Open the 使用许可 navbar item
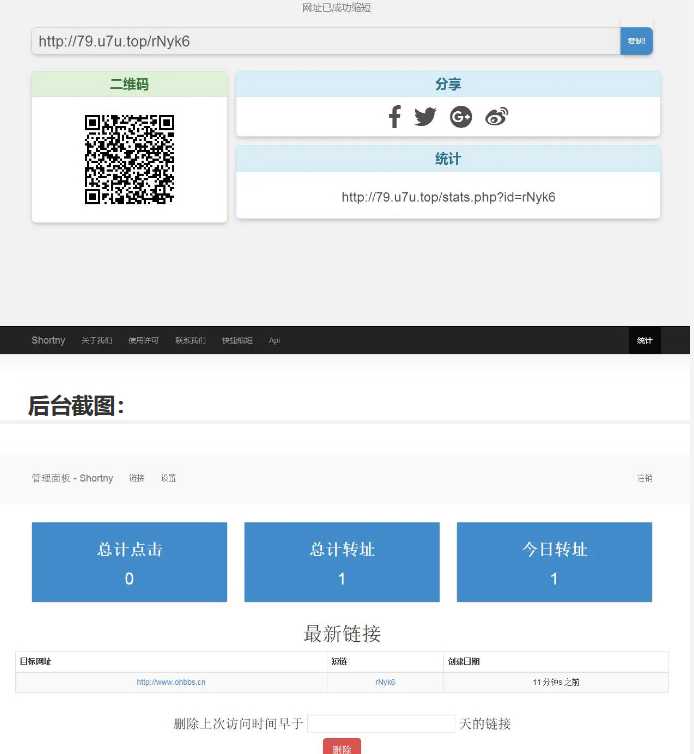The width and height of the screenshot is (694, 754). click(x=143, y=341)
